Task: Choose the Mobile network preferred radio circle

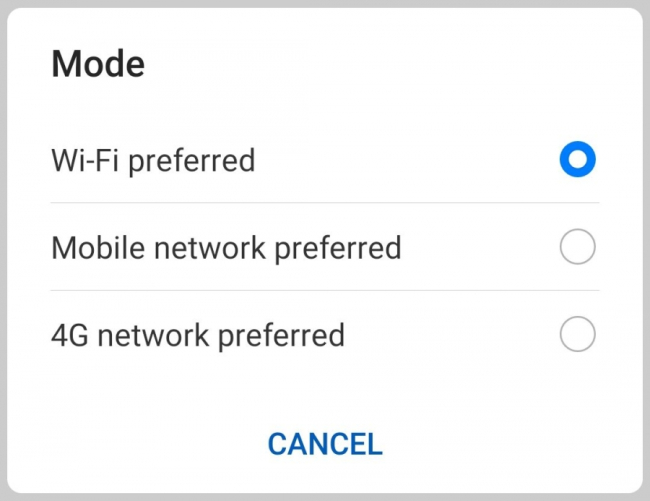Action: (x=578, y=247)
